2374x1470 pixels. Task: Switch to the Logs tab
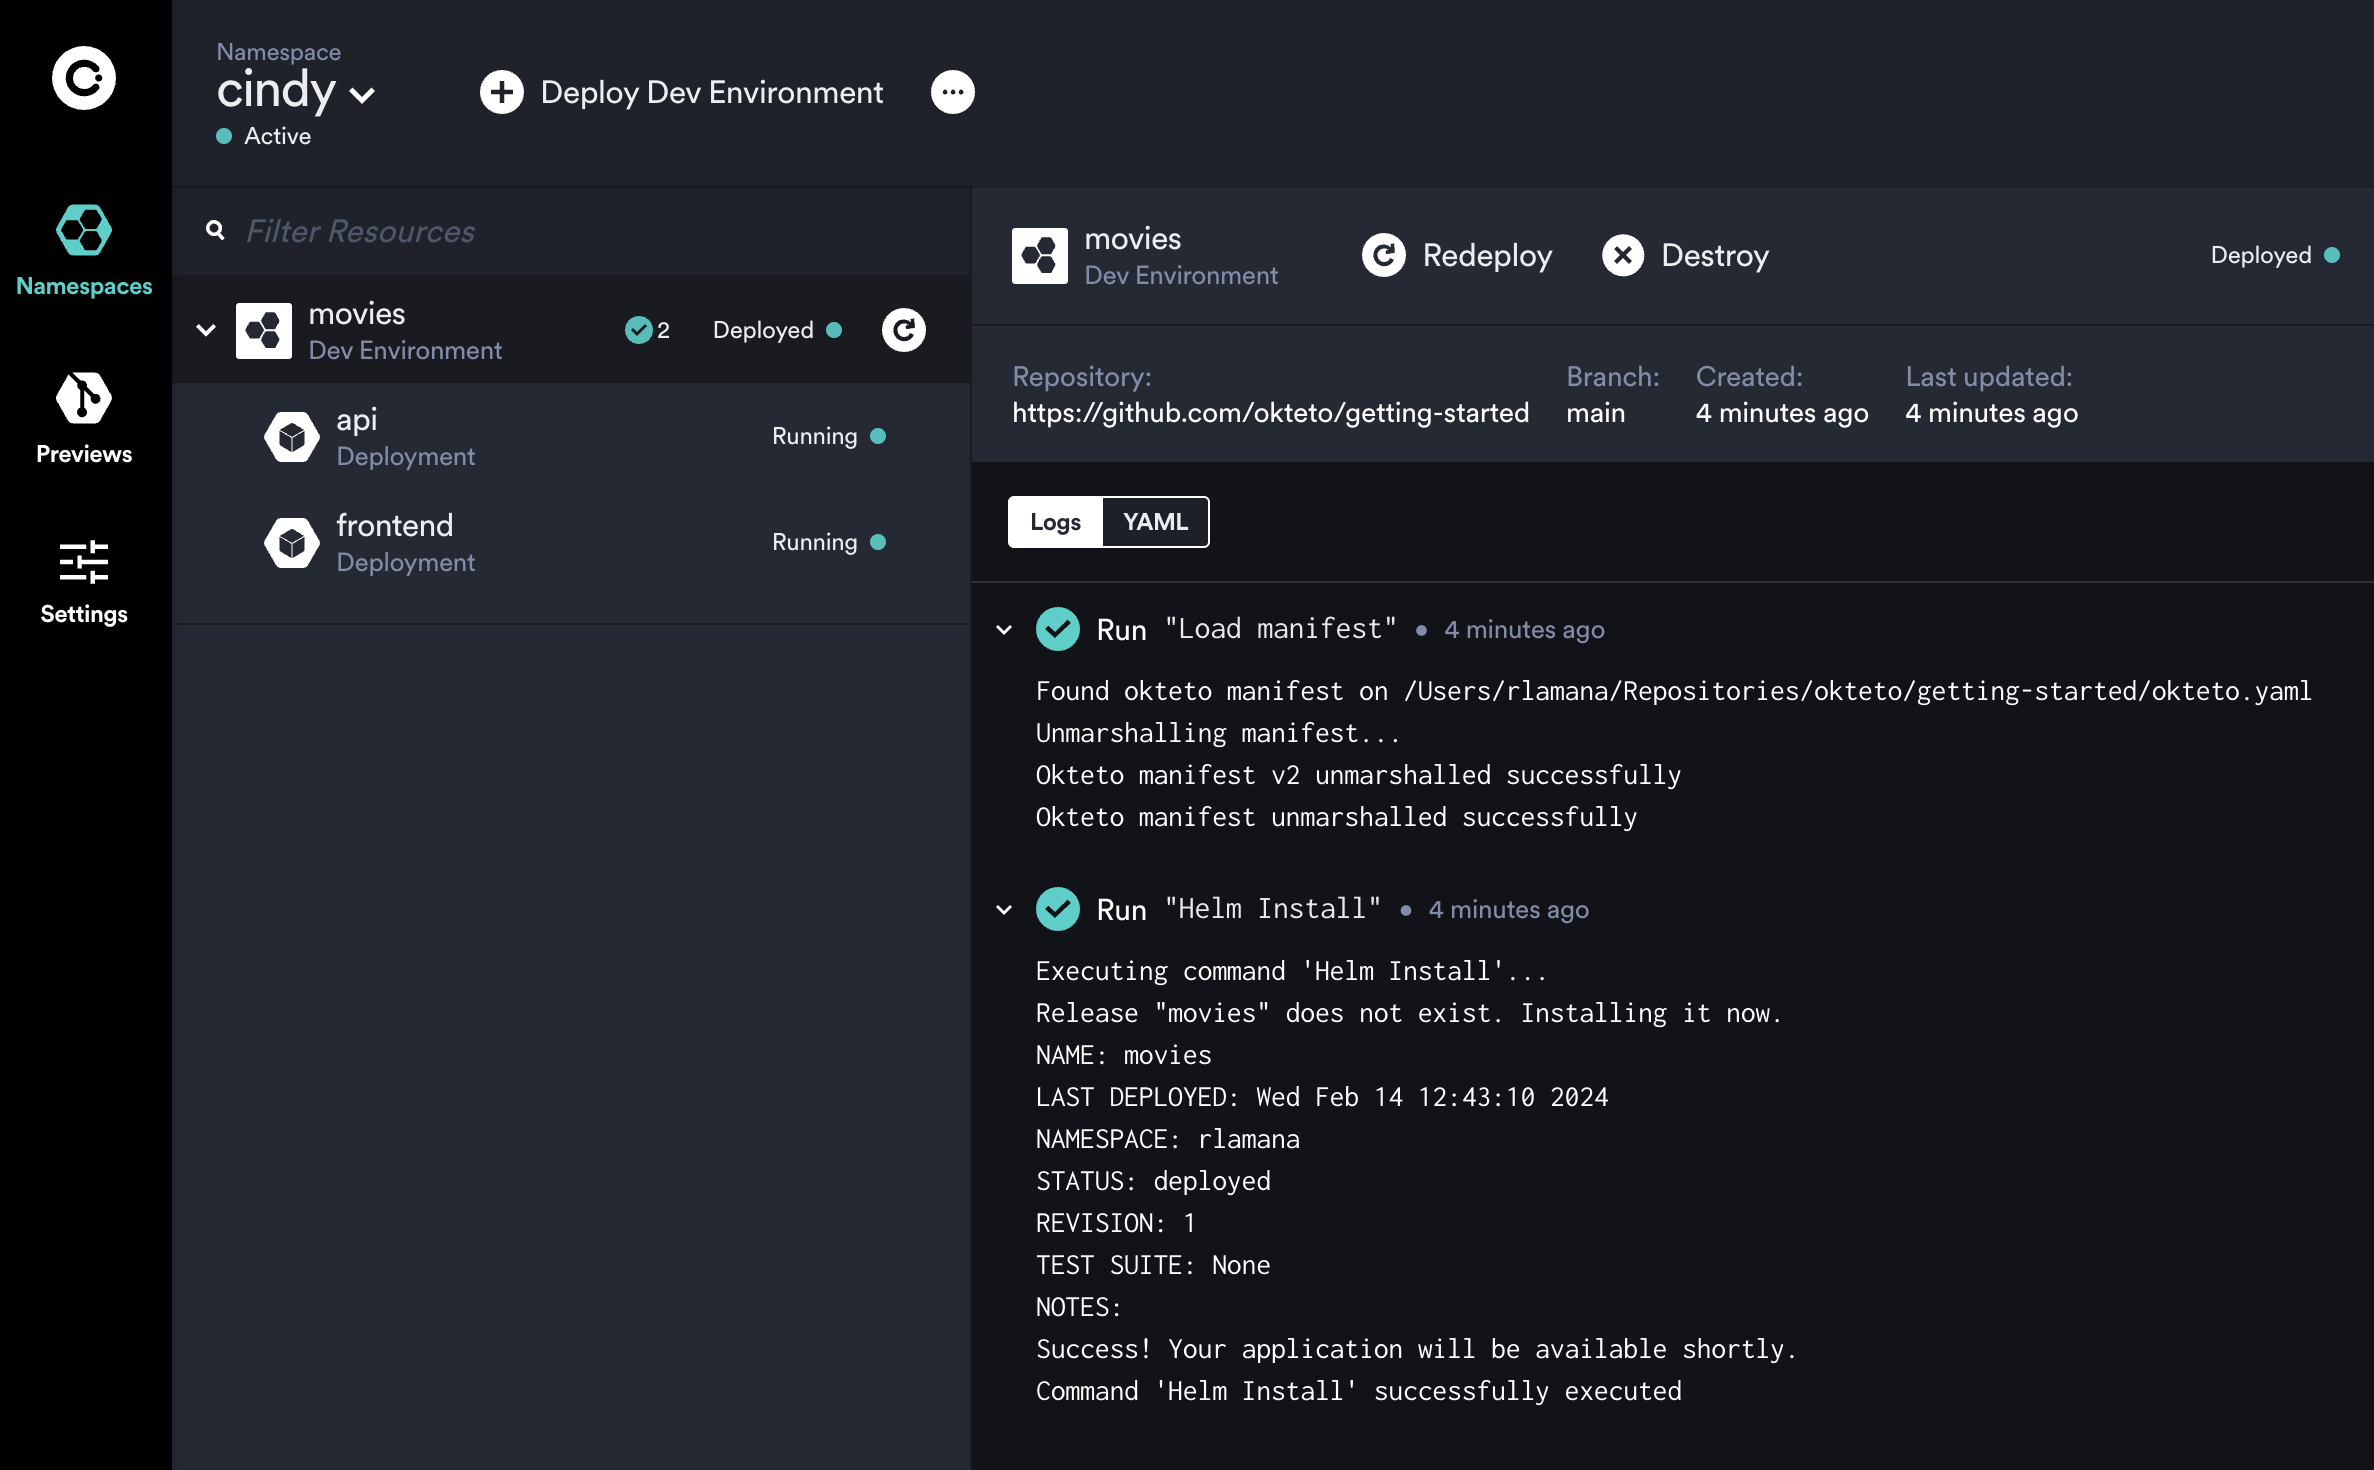coord(1055,522)
